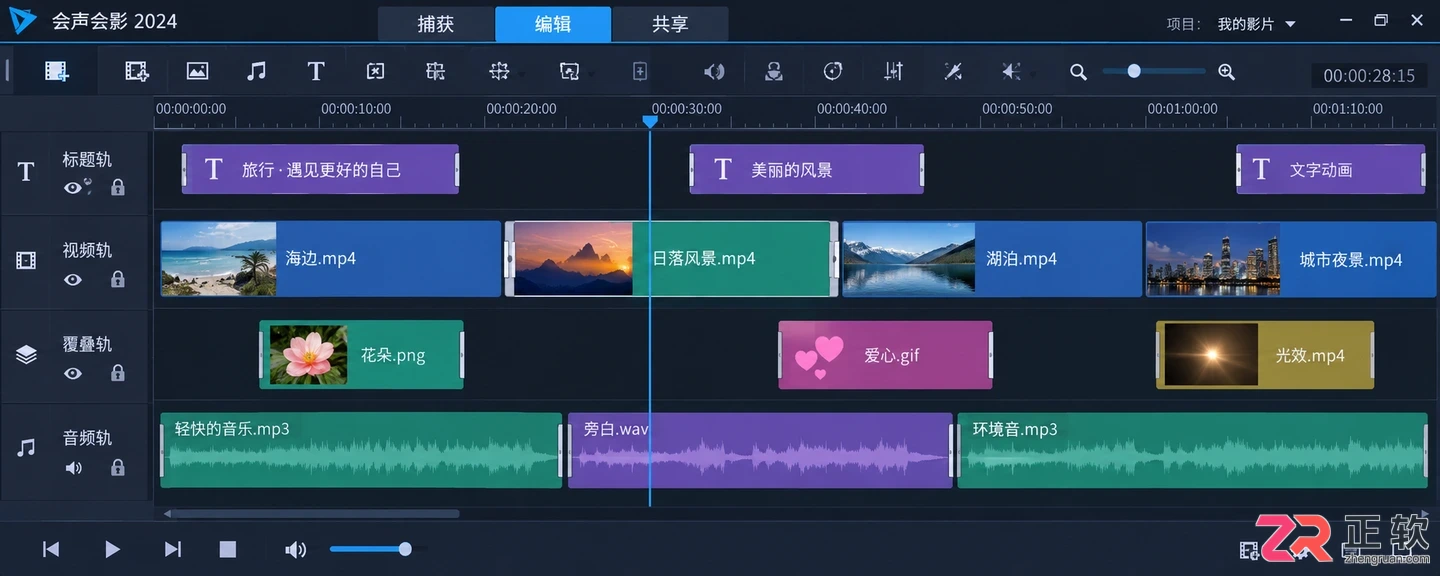This screenshot has width=1440, height=576.
Task: Click the music note icon in toolbar
Action: tap(257, 71)
